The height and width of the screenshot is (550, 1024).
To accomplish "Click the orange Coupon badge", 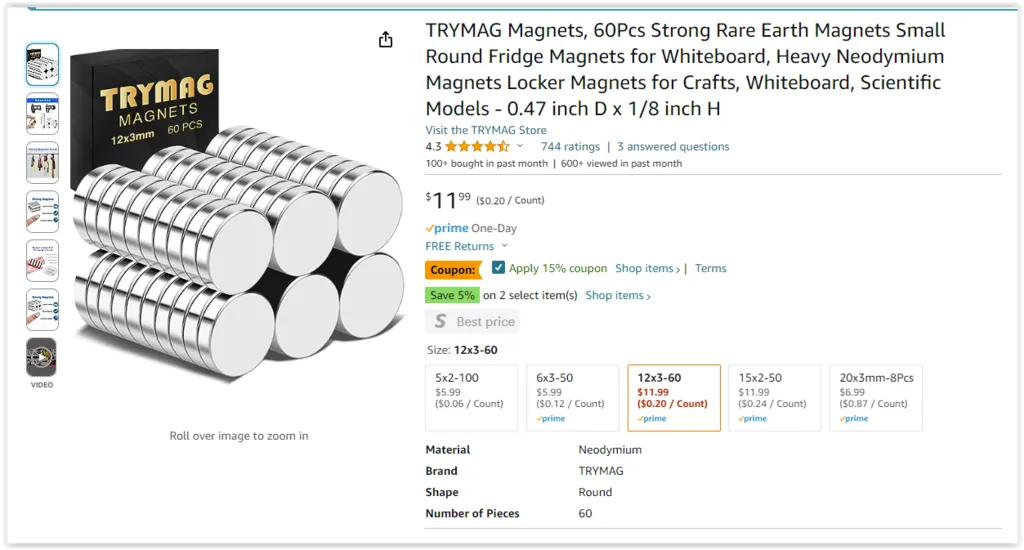I will [453, 270].
